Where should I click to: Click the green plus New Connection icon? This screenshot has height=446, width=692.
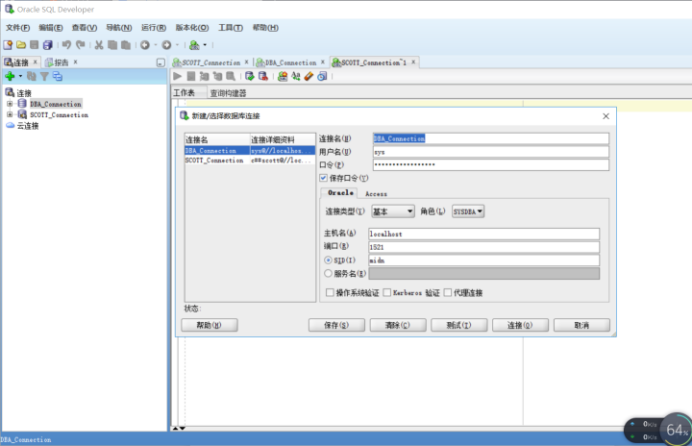click(10, 76)
